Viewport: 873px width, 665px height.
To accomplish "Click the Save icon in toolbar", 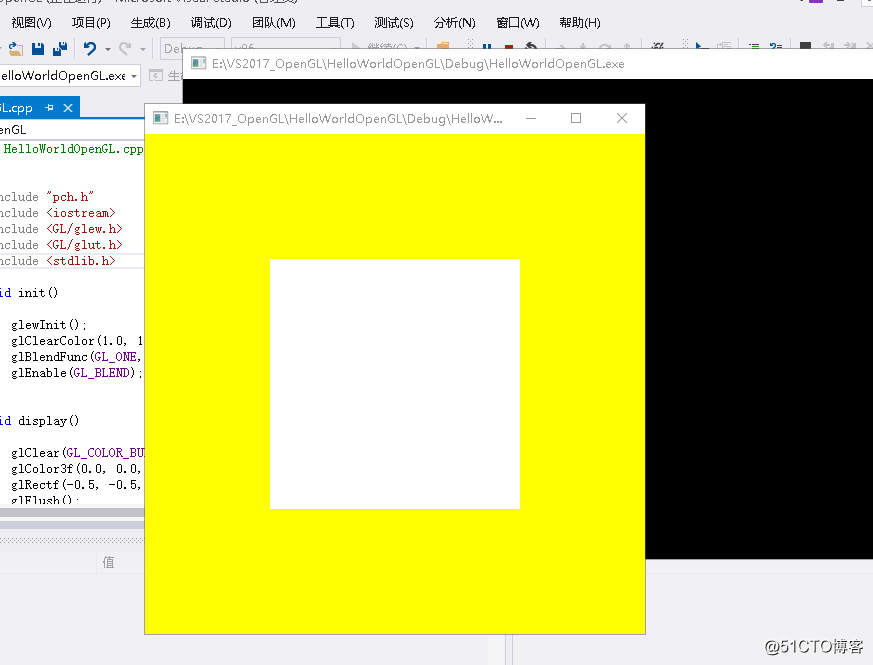I will (x=38, y=49).
